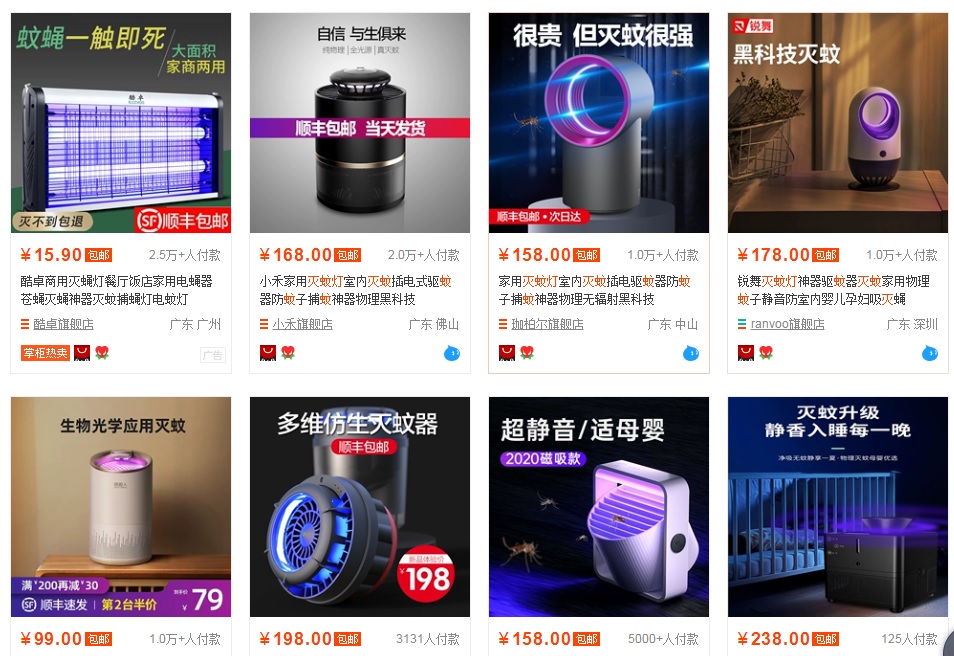Click the rose icon under 小禾旗舰店
This screenshot has width=954, height=656.
[288, 352]
